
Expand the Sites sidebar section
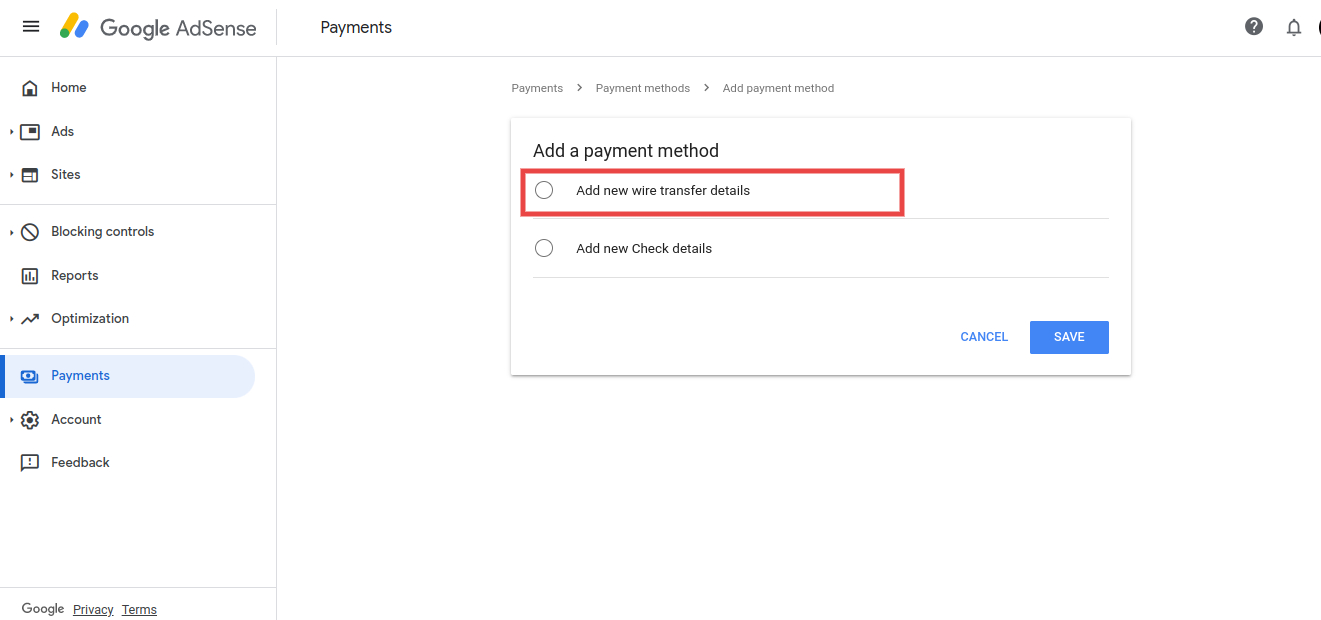click(11, 175)
